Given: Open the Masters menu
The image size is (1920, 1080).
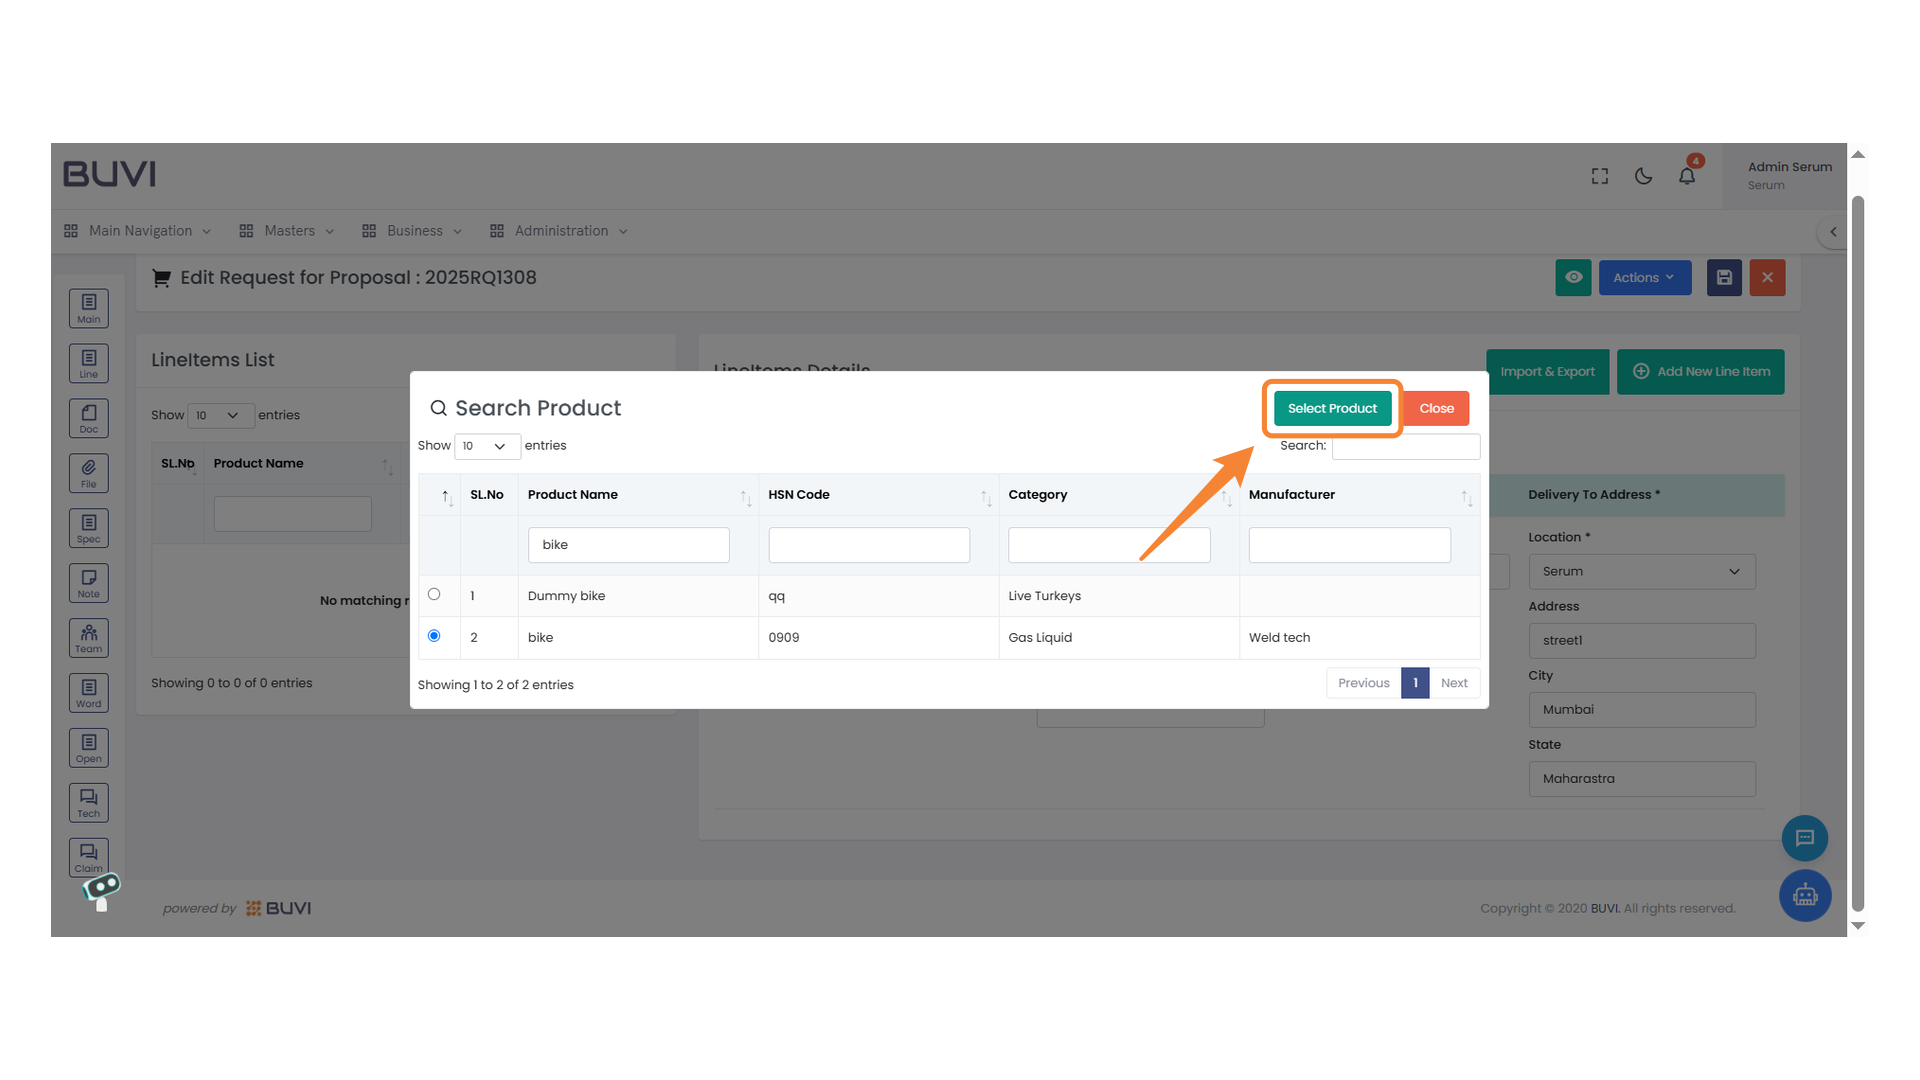Looking at the screenshot, I should (x=289, y=230).
